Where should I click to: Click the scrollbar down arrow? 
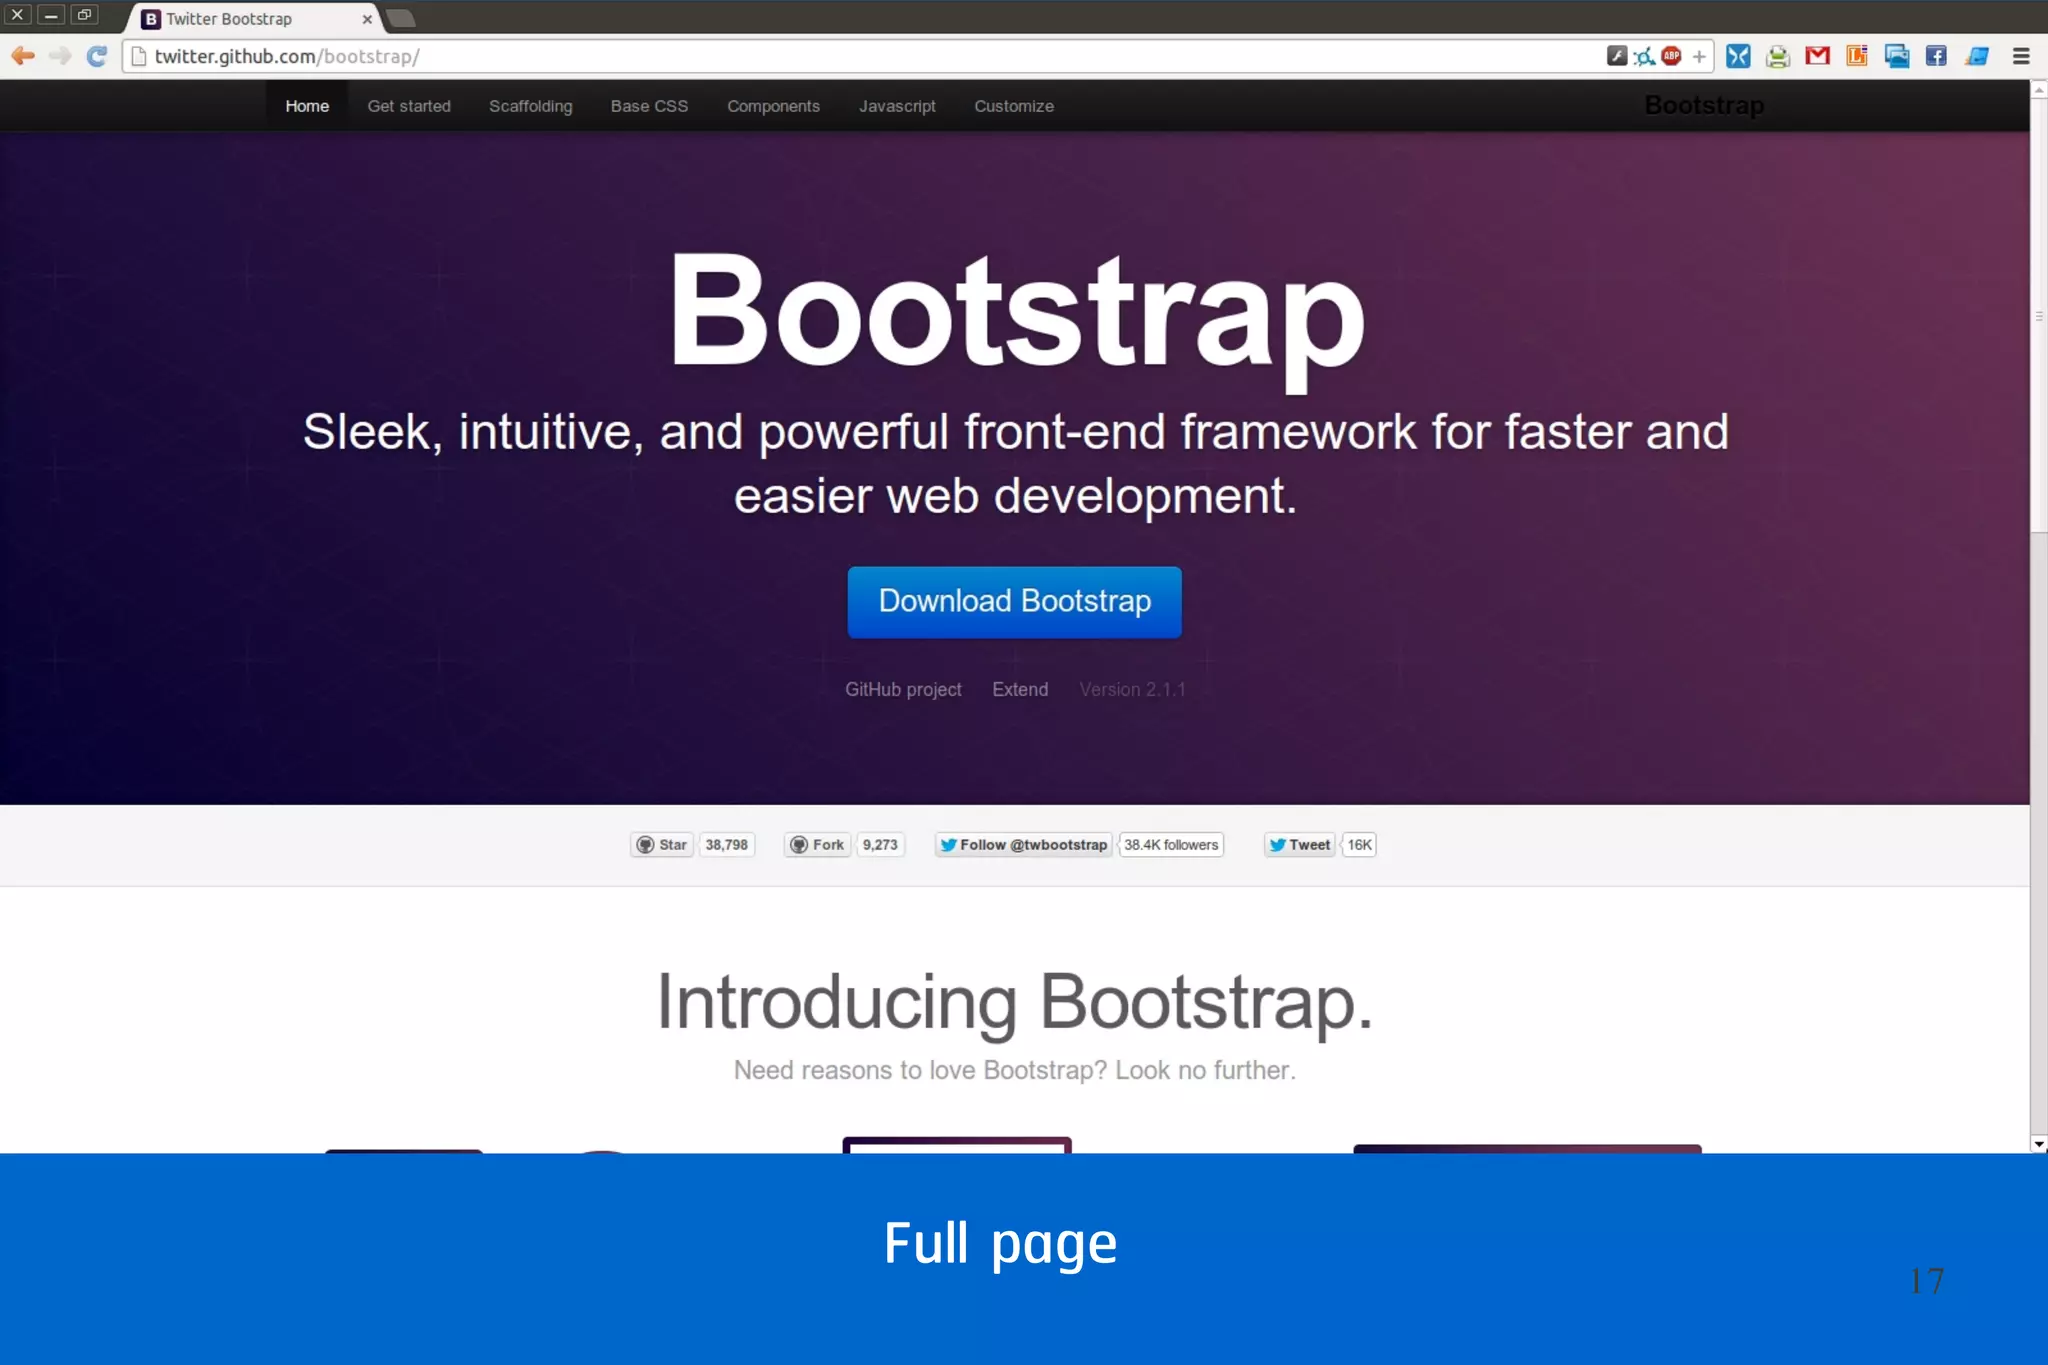(2038, 1144)
